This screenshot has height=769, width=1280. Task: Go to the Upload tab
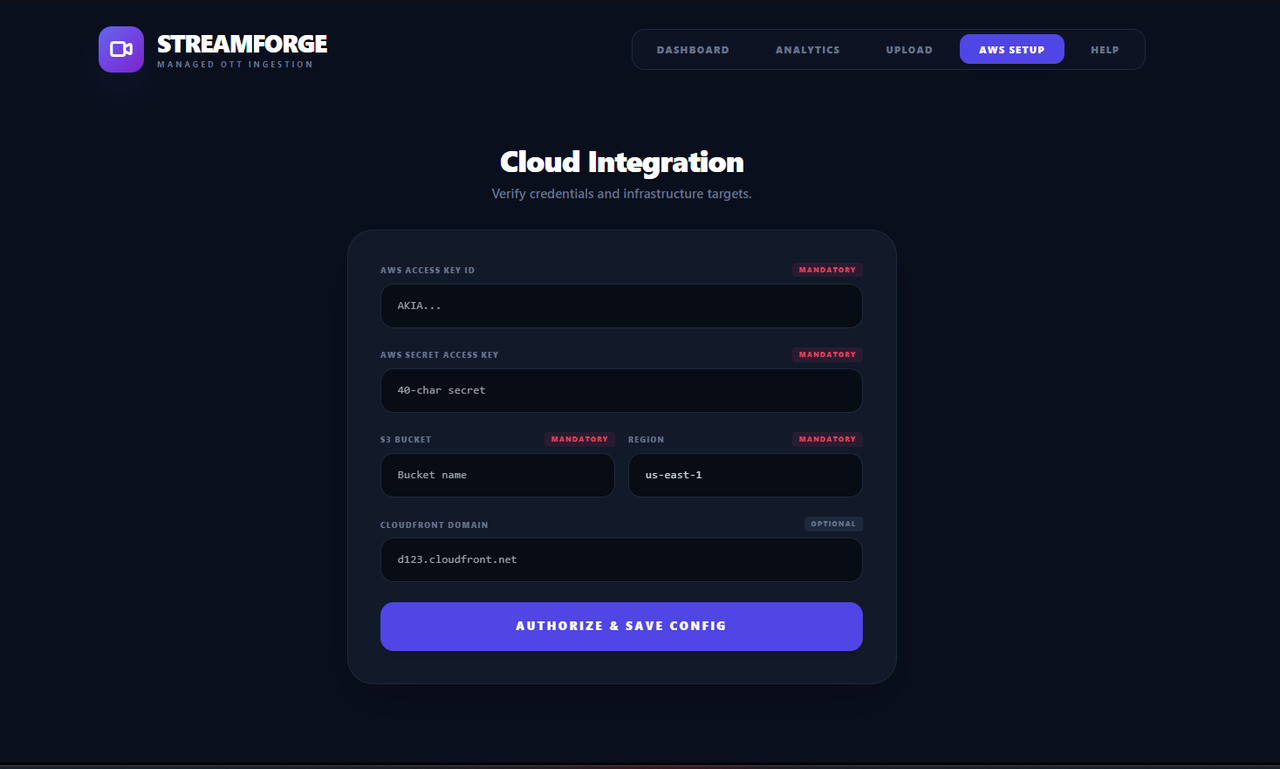pos(909,50)
